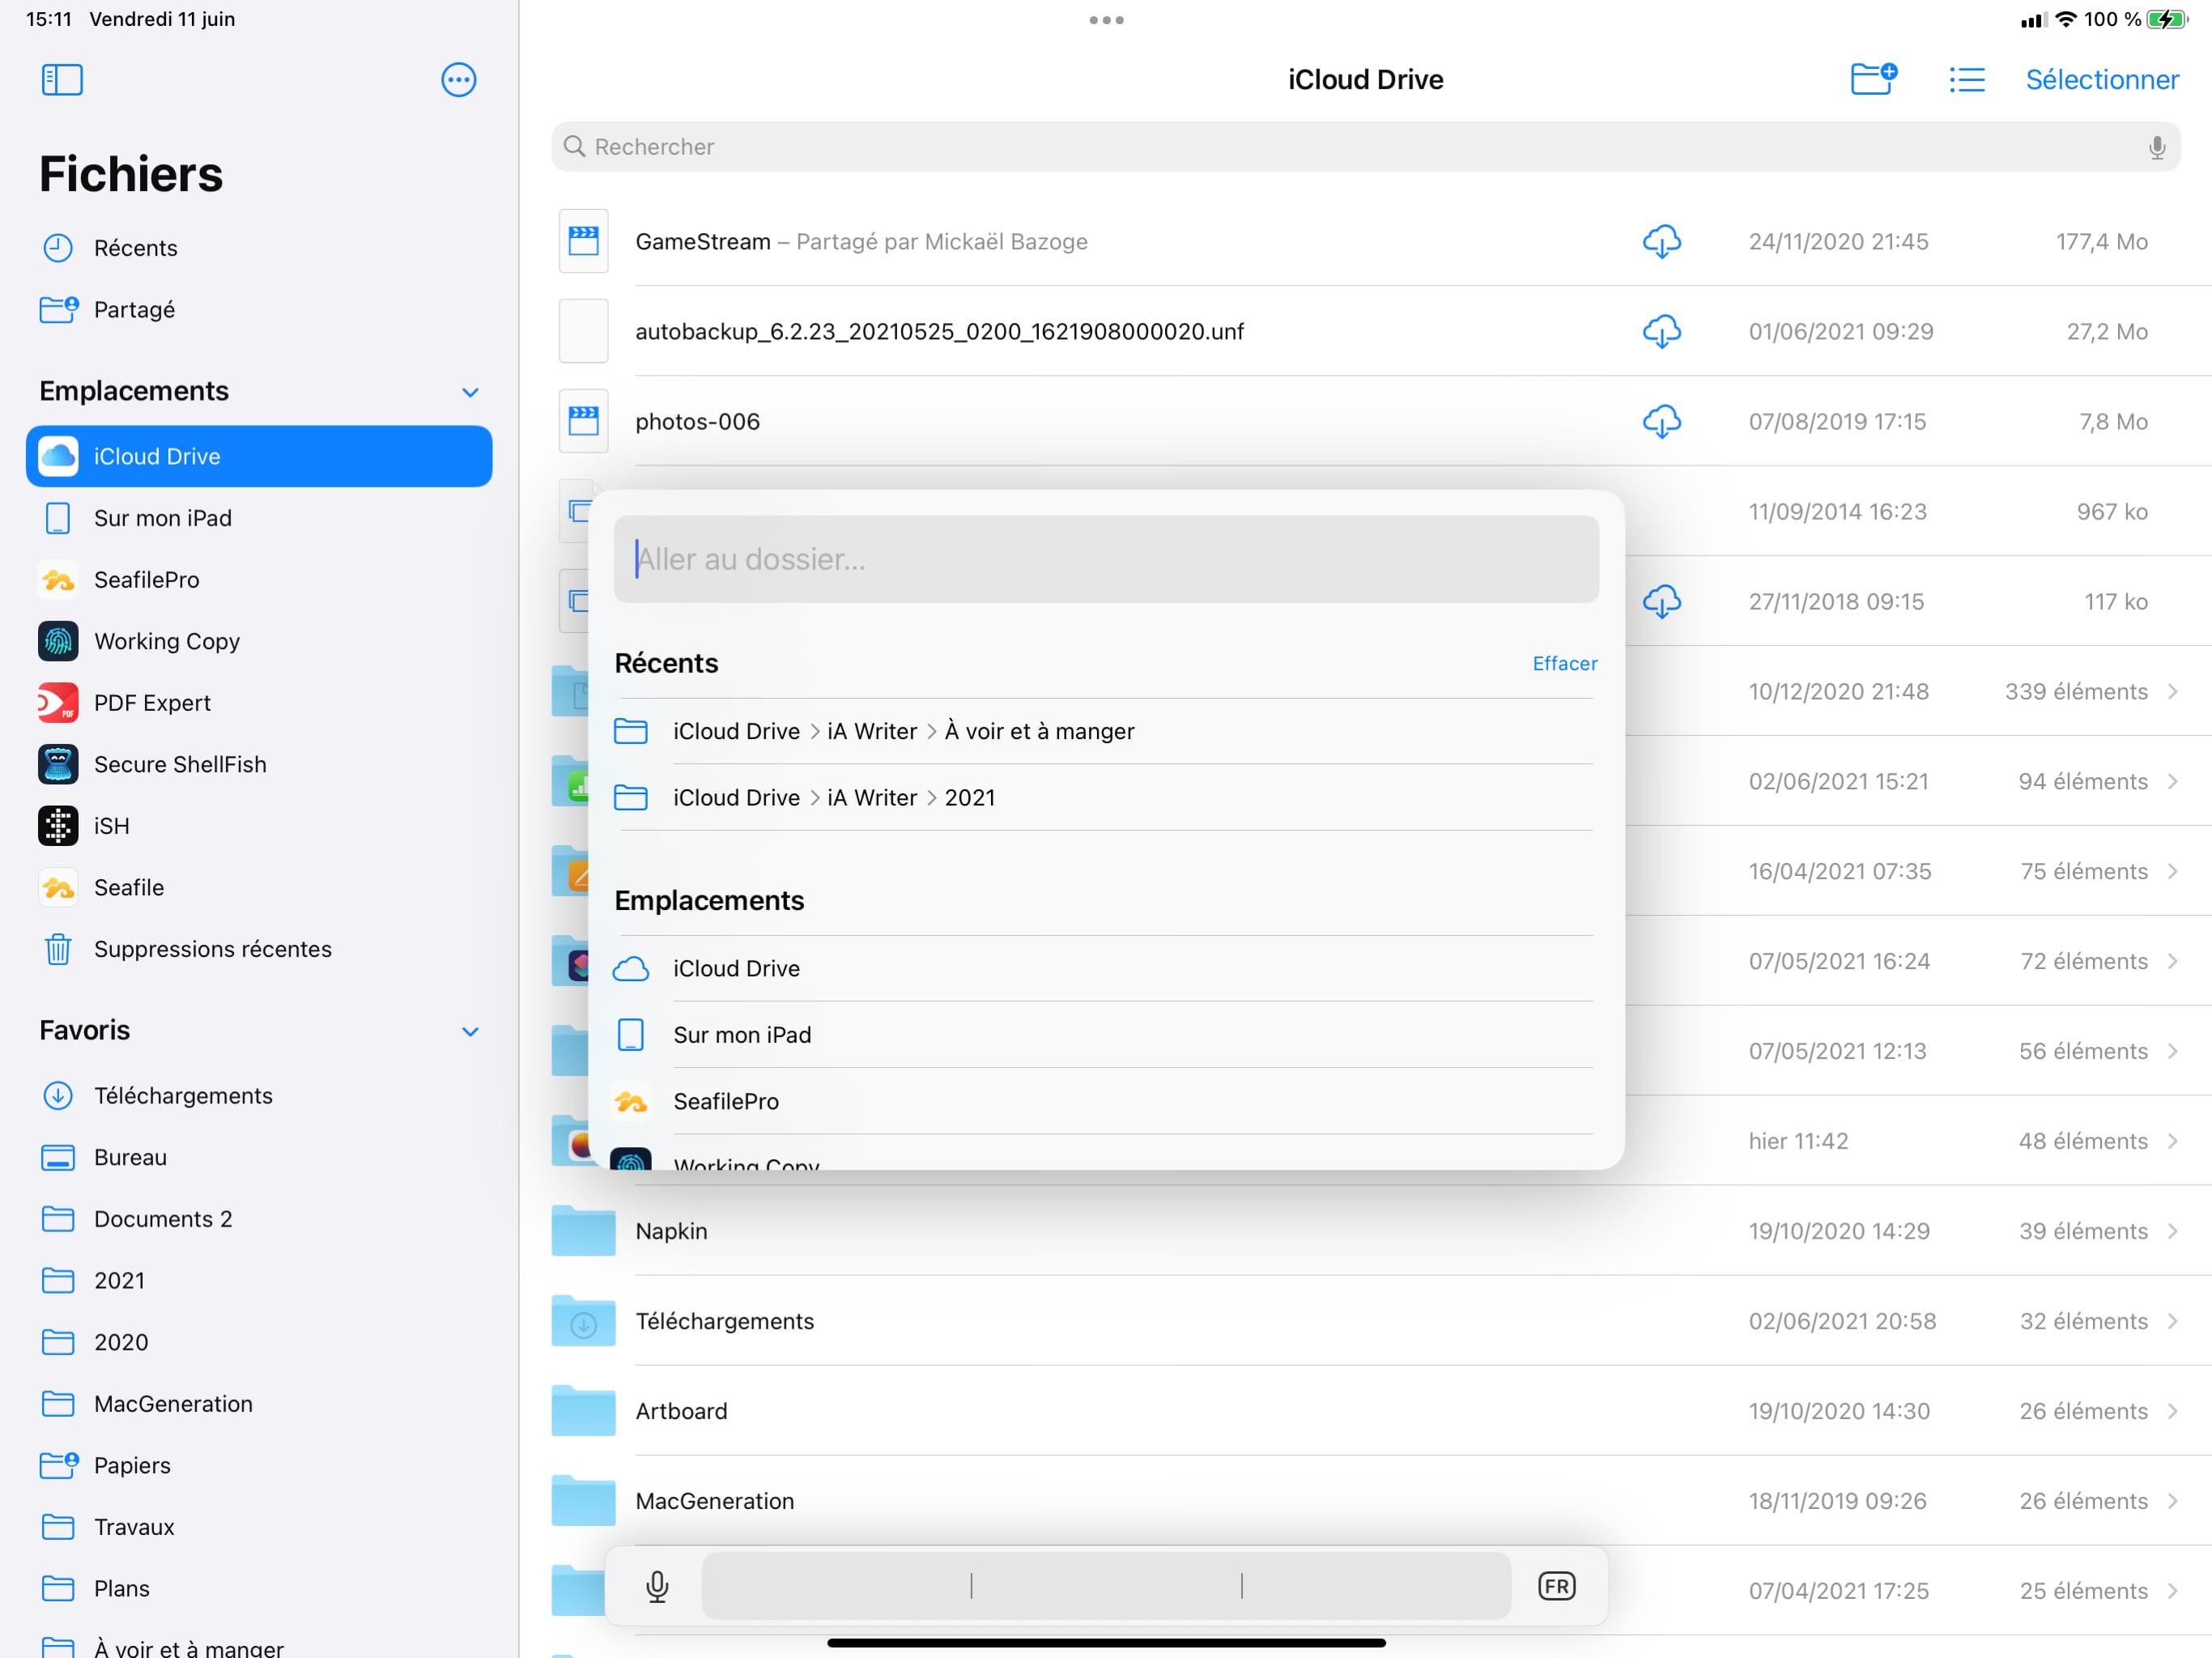This screenshot has width=2212, height=1658.
Task: Open the 2021 favorite folder
Action: coord(259,1281)
